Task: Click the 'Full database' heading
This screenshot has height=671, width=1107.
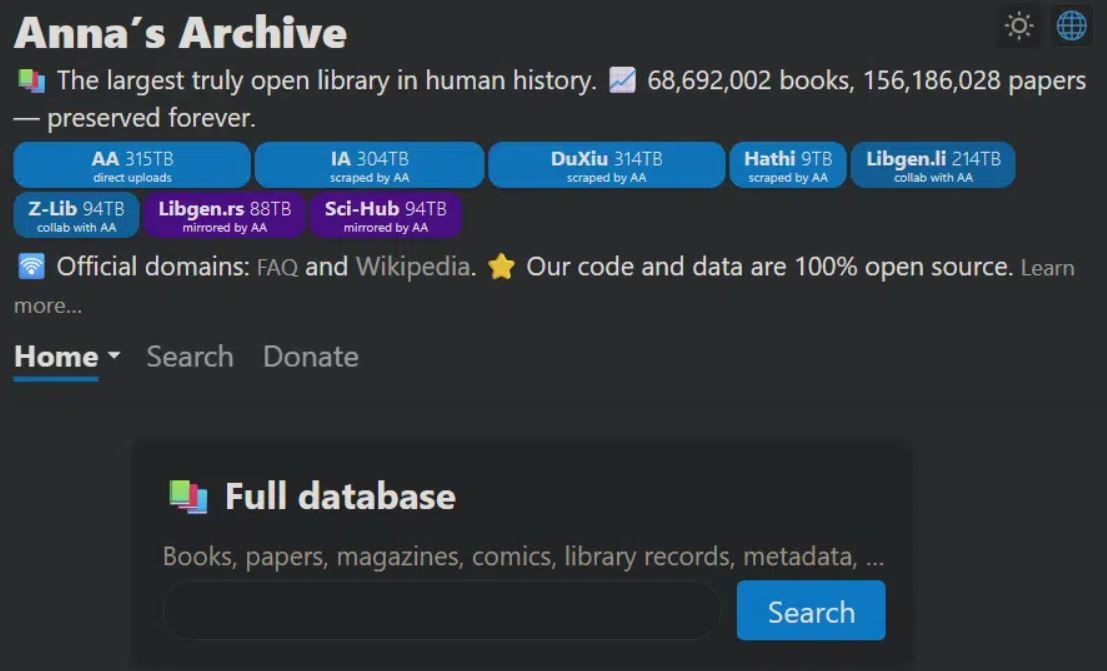Action: click(x=340, y=496)
